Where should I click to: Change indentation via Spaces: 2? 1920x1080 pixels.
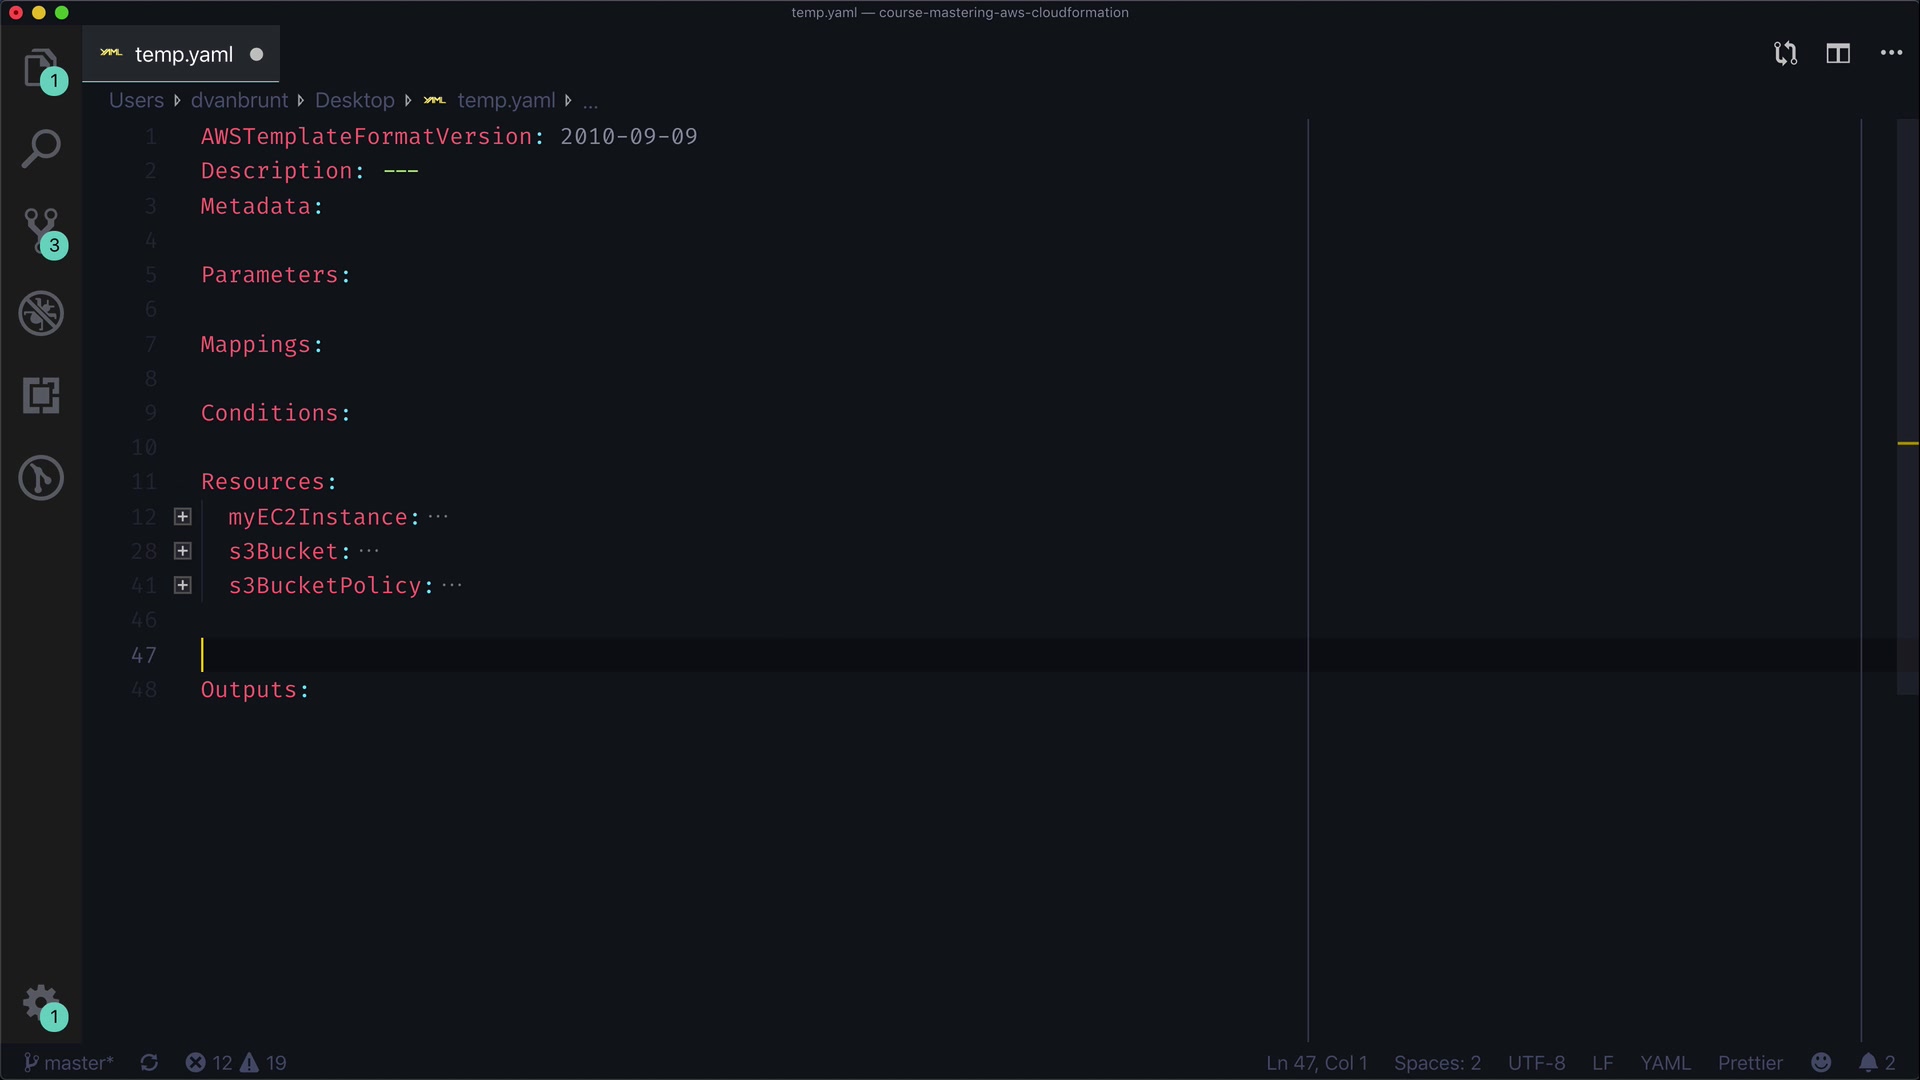coord(1437,1063)
